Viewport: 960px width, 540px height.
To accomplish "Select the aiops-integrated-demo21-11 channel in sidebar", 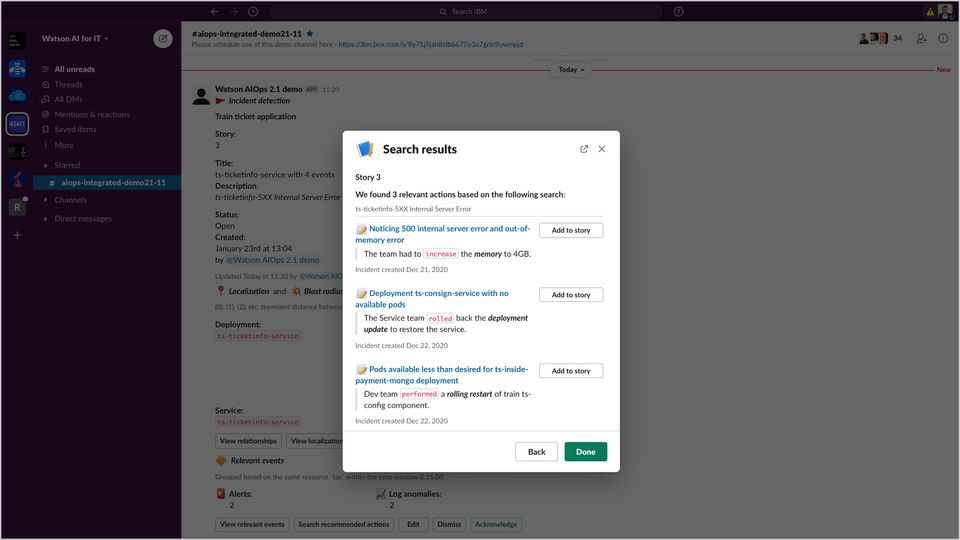I will pyautogui.click(x=107, y=182).
